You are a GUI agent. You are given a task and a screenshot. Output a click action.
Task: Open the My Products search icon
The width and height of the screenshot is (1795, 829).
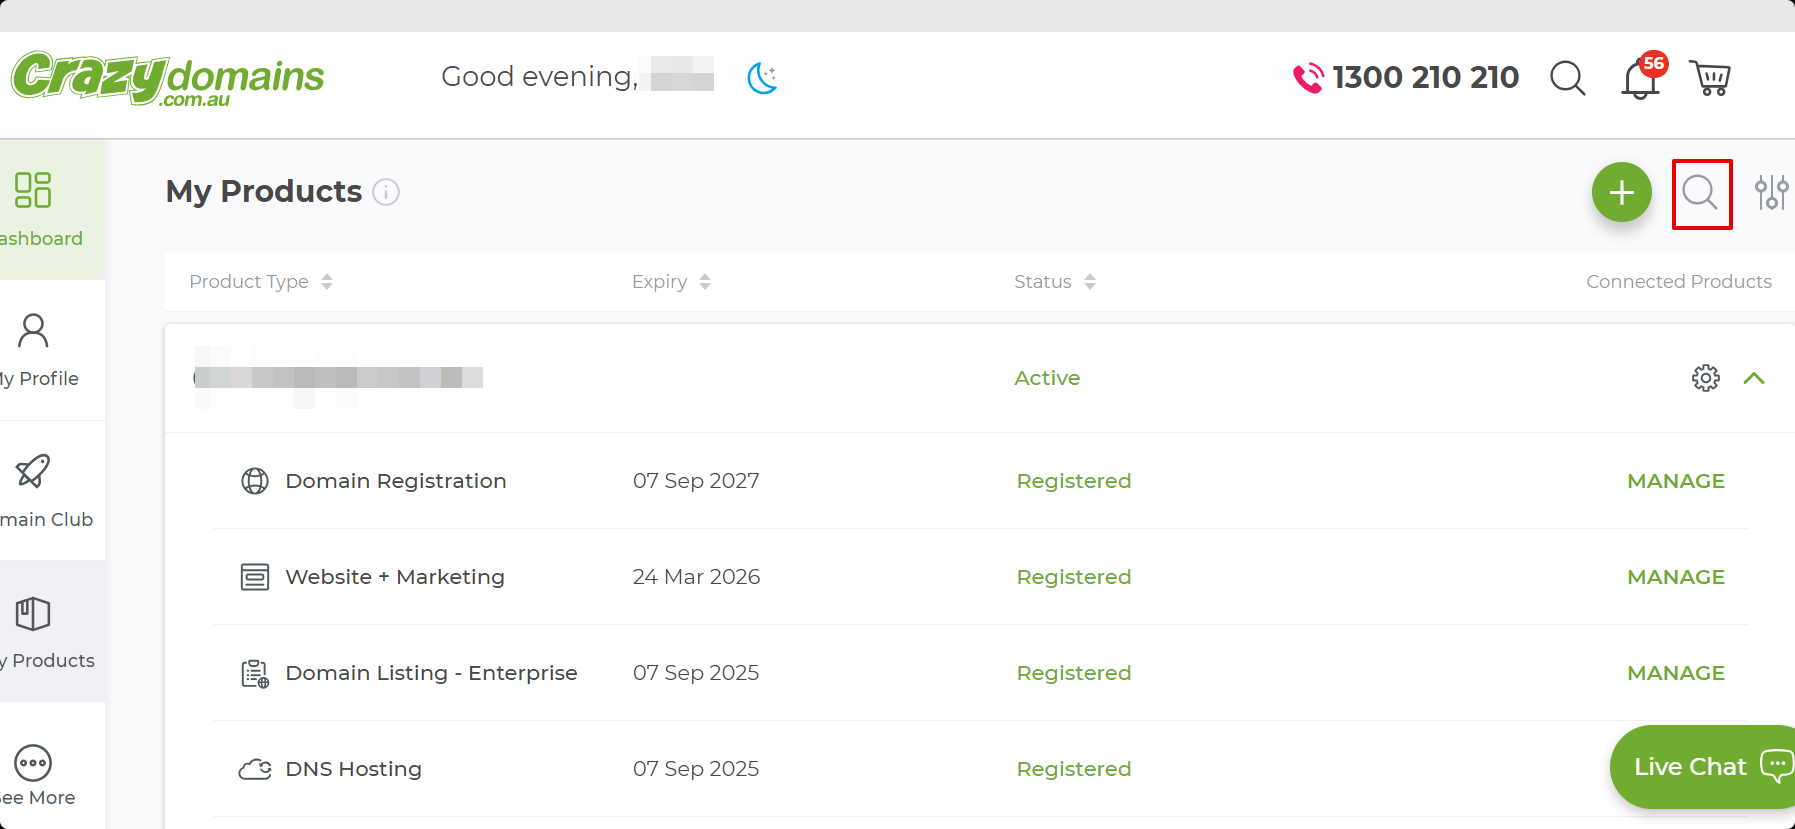coord(1700,192)
